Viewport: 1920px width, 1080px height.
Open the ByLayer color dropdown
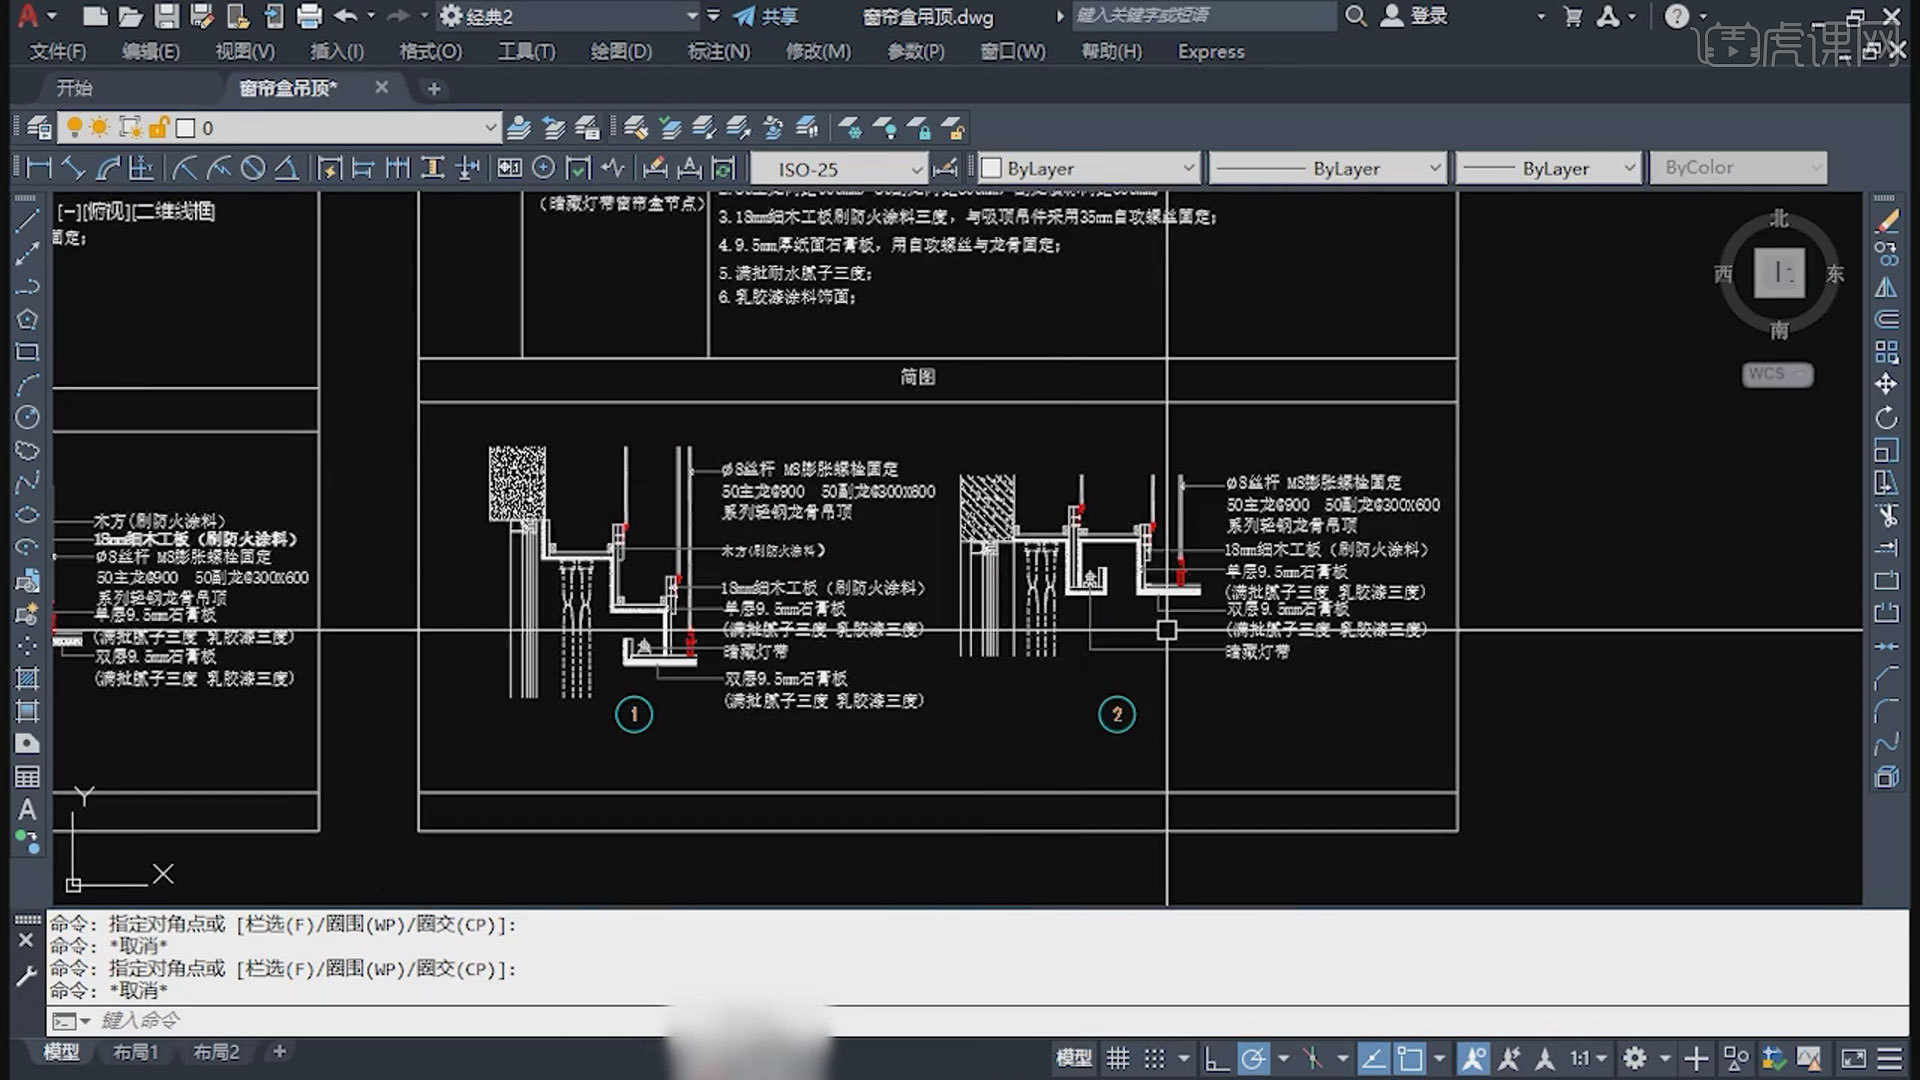[1088, 168]
